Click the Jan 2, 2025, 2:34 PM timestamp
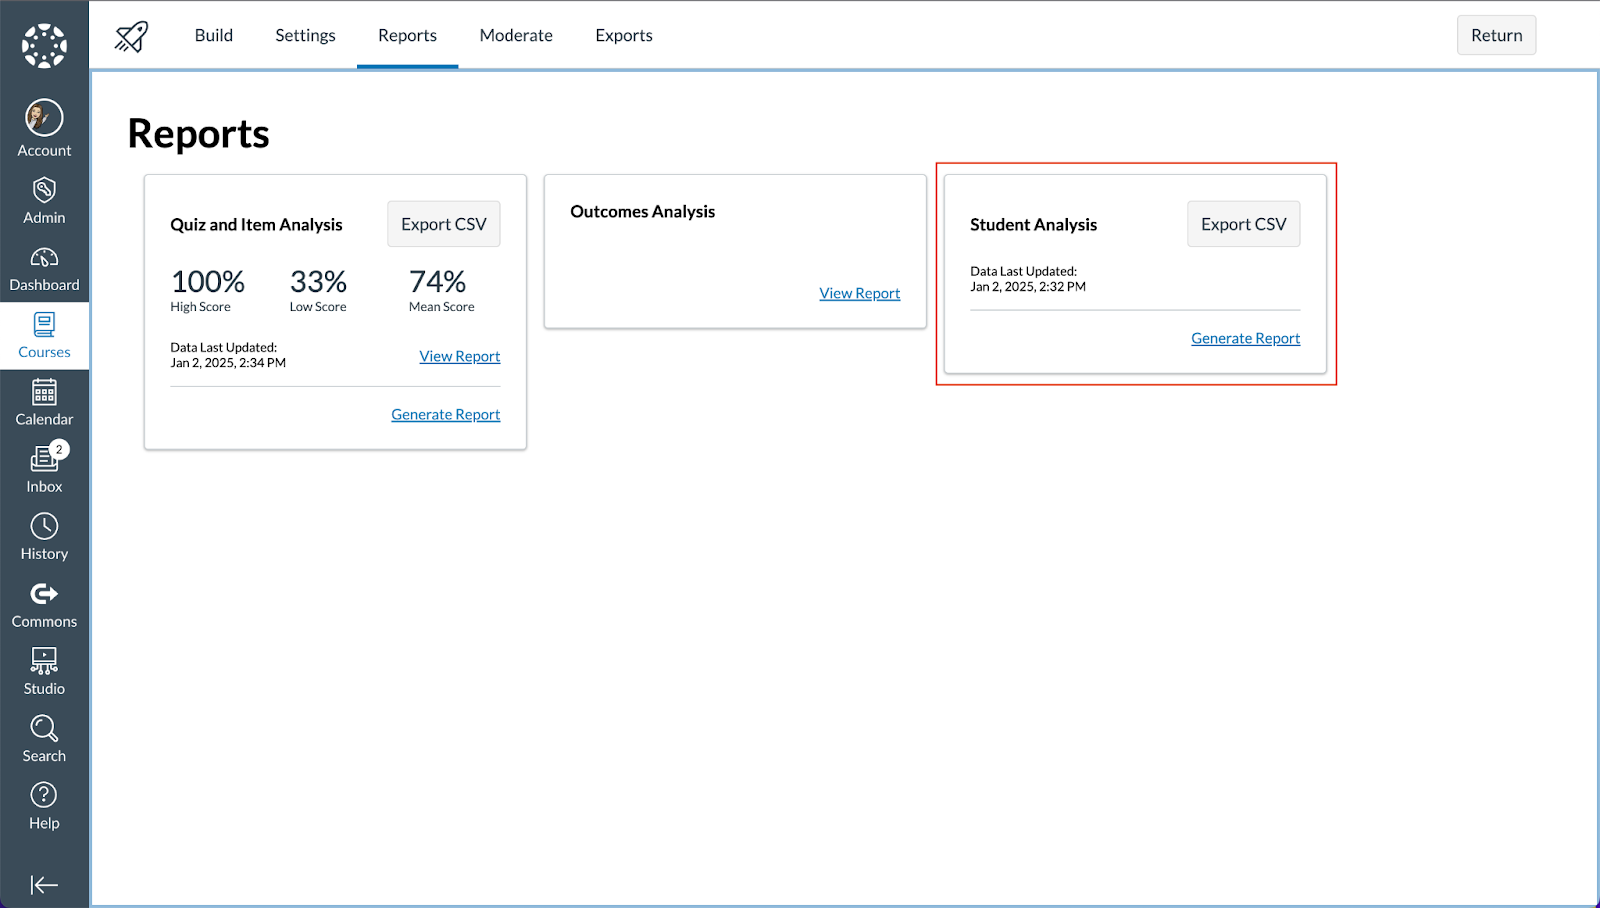Screen dimensions: 1600x908 (228, 363)
